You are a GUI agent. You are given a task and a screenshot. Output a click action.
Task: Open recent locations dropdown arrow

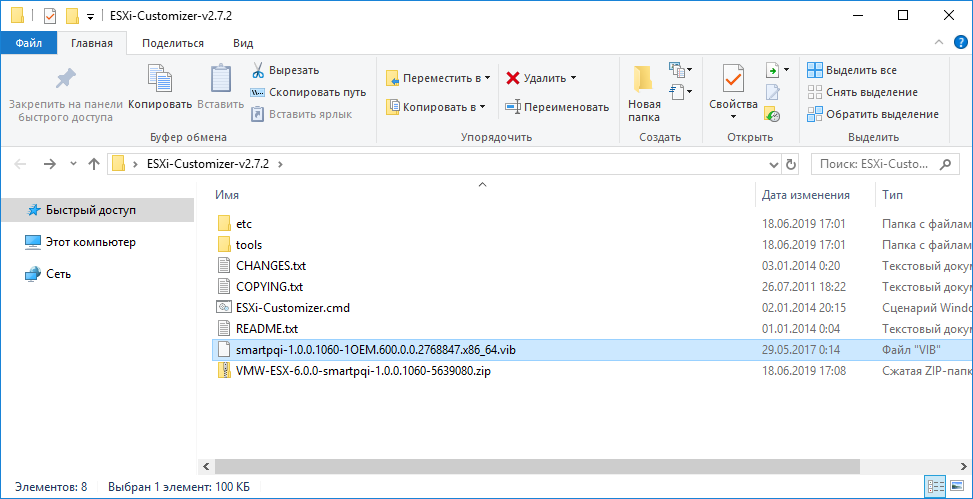coord(73,164)
